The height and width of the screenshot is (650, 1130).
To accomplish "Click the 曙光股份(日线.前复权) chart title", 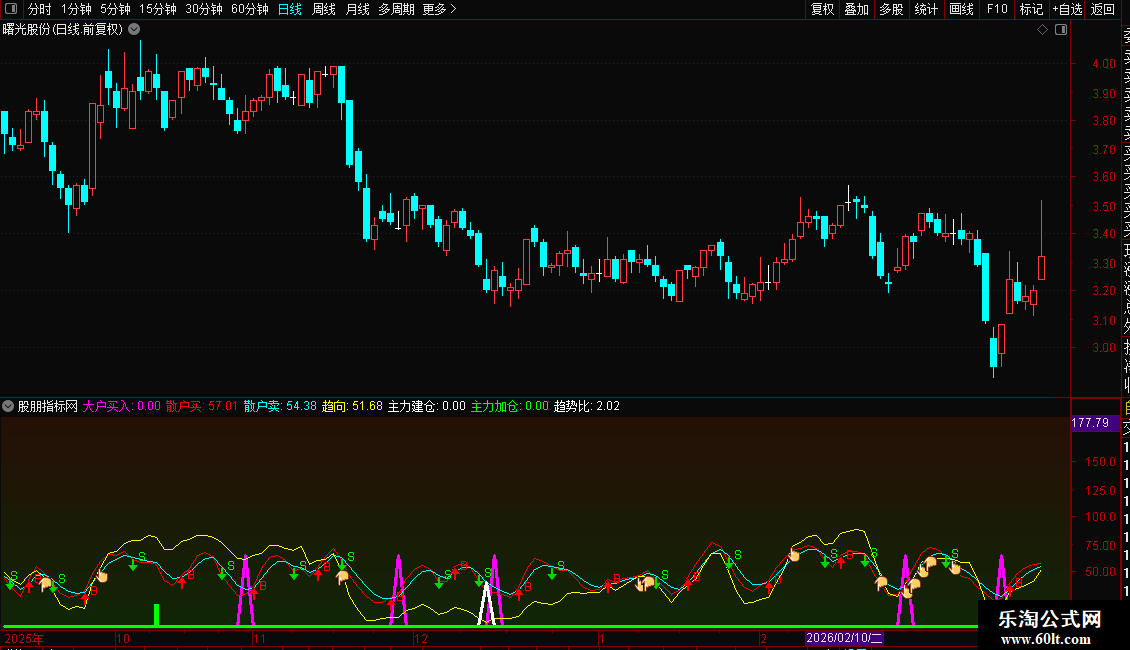I will pos(63,30).
